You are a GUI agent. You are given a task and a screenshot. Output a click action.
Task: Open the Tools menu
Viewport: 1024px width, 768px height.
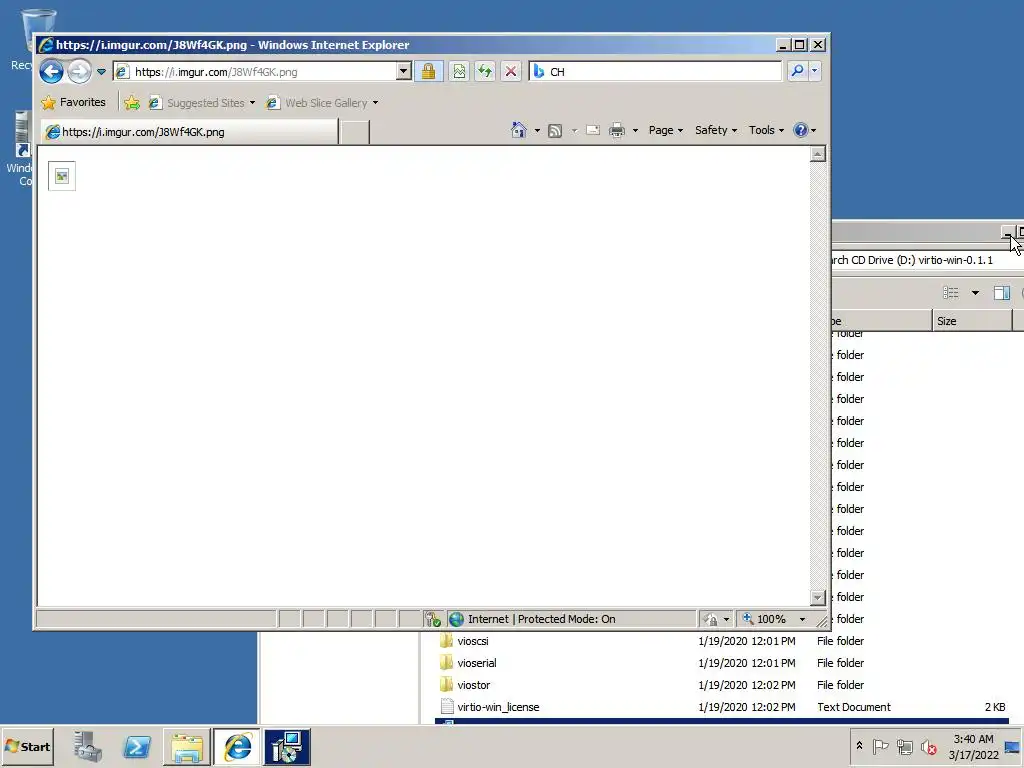click(x=766, y=130)
